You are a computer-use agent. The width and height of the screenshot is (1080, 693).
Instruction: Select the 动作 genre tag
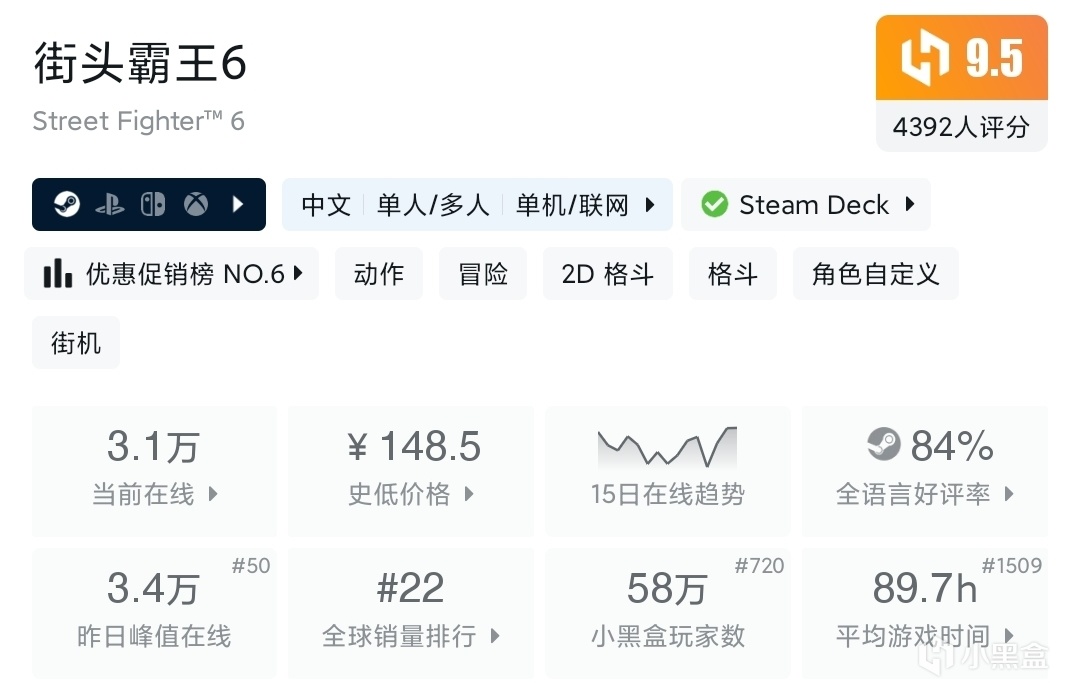pyautogui.click(x=378, y=274)
